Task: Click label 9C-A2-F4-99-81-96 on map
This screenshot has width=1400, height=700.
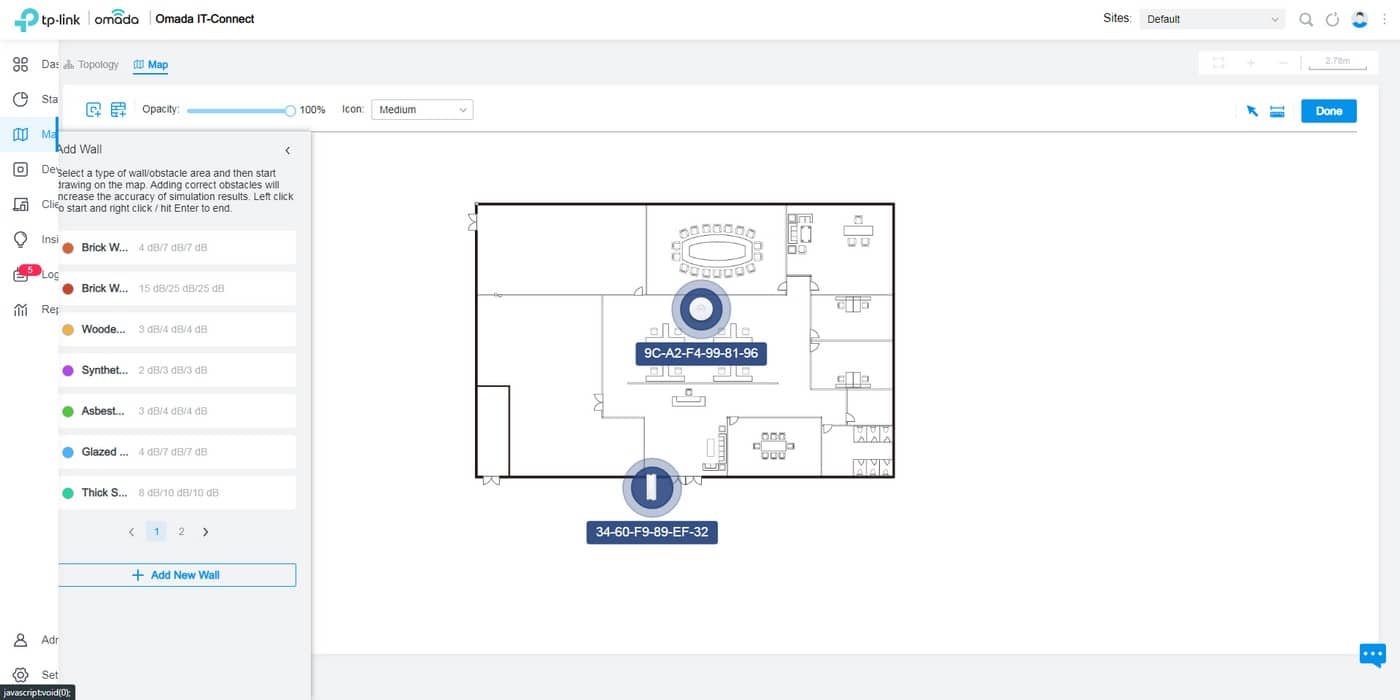Action: tap(701, 353)
